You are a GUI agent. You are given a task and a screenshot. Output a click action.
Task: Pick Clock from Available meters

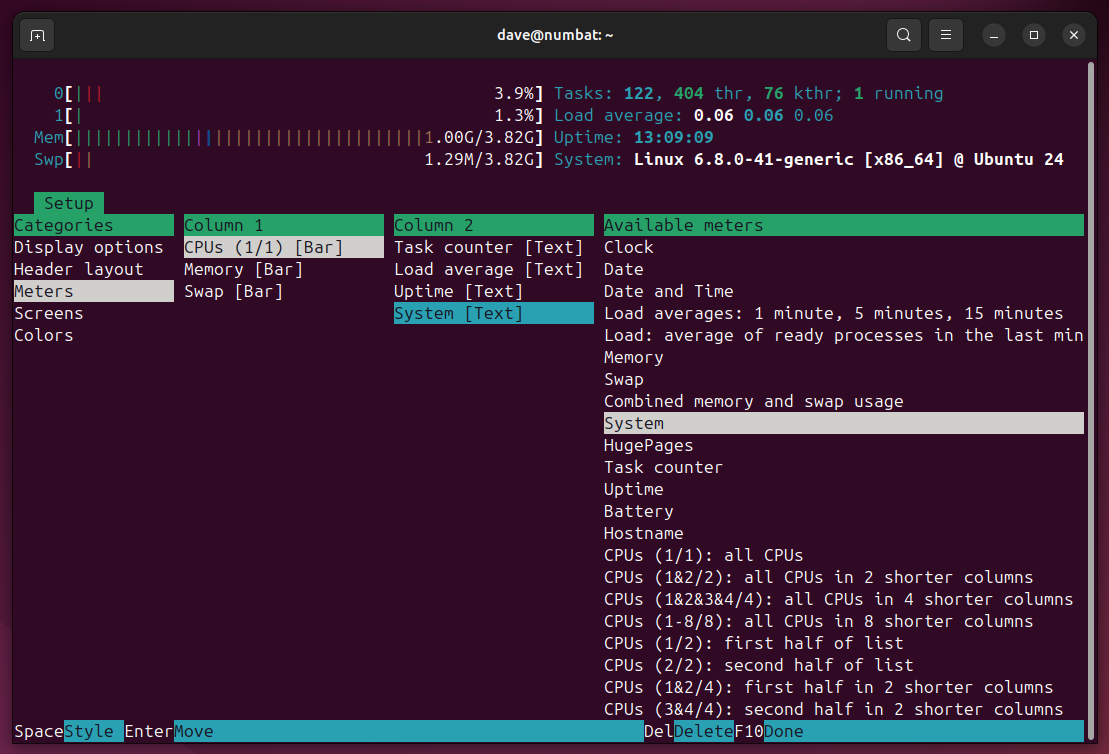(628, 247)
